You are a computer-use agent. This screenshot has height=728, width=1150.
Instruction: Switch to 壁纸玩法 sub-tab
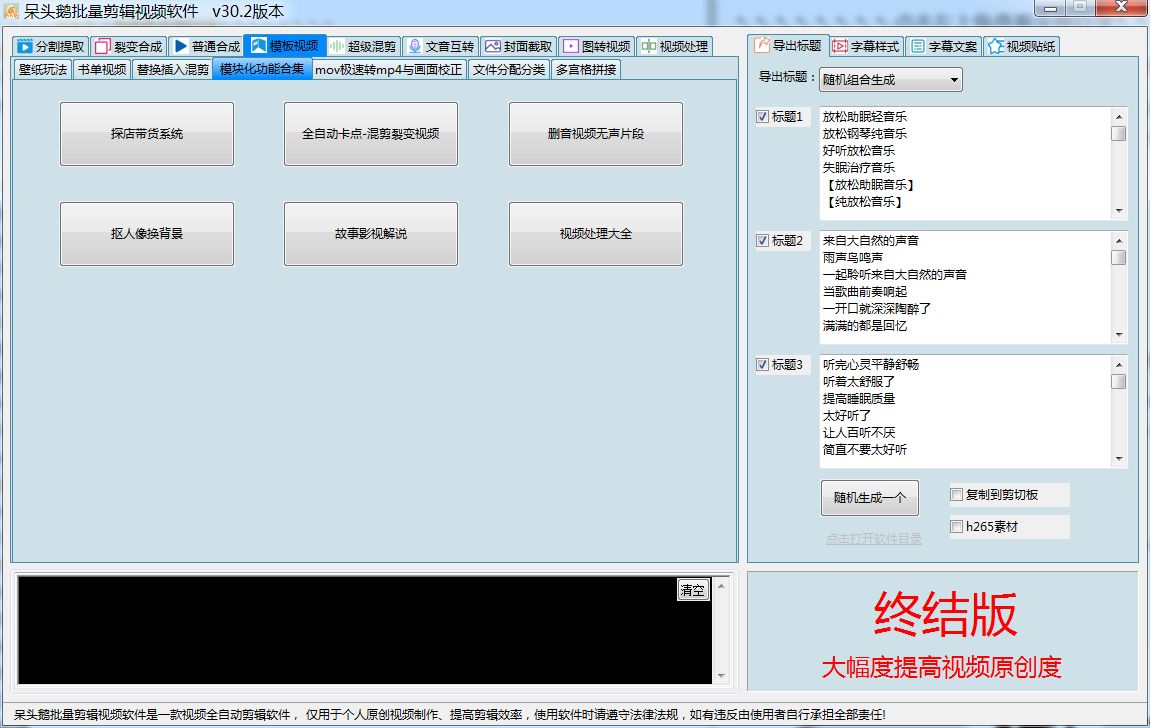pyautogui.click(x=43, y=70)
